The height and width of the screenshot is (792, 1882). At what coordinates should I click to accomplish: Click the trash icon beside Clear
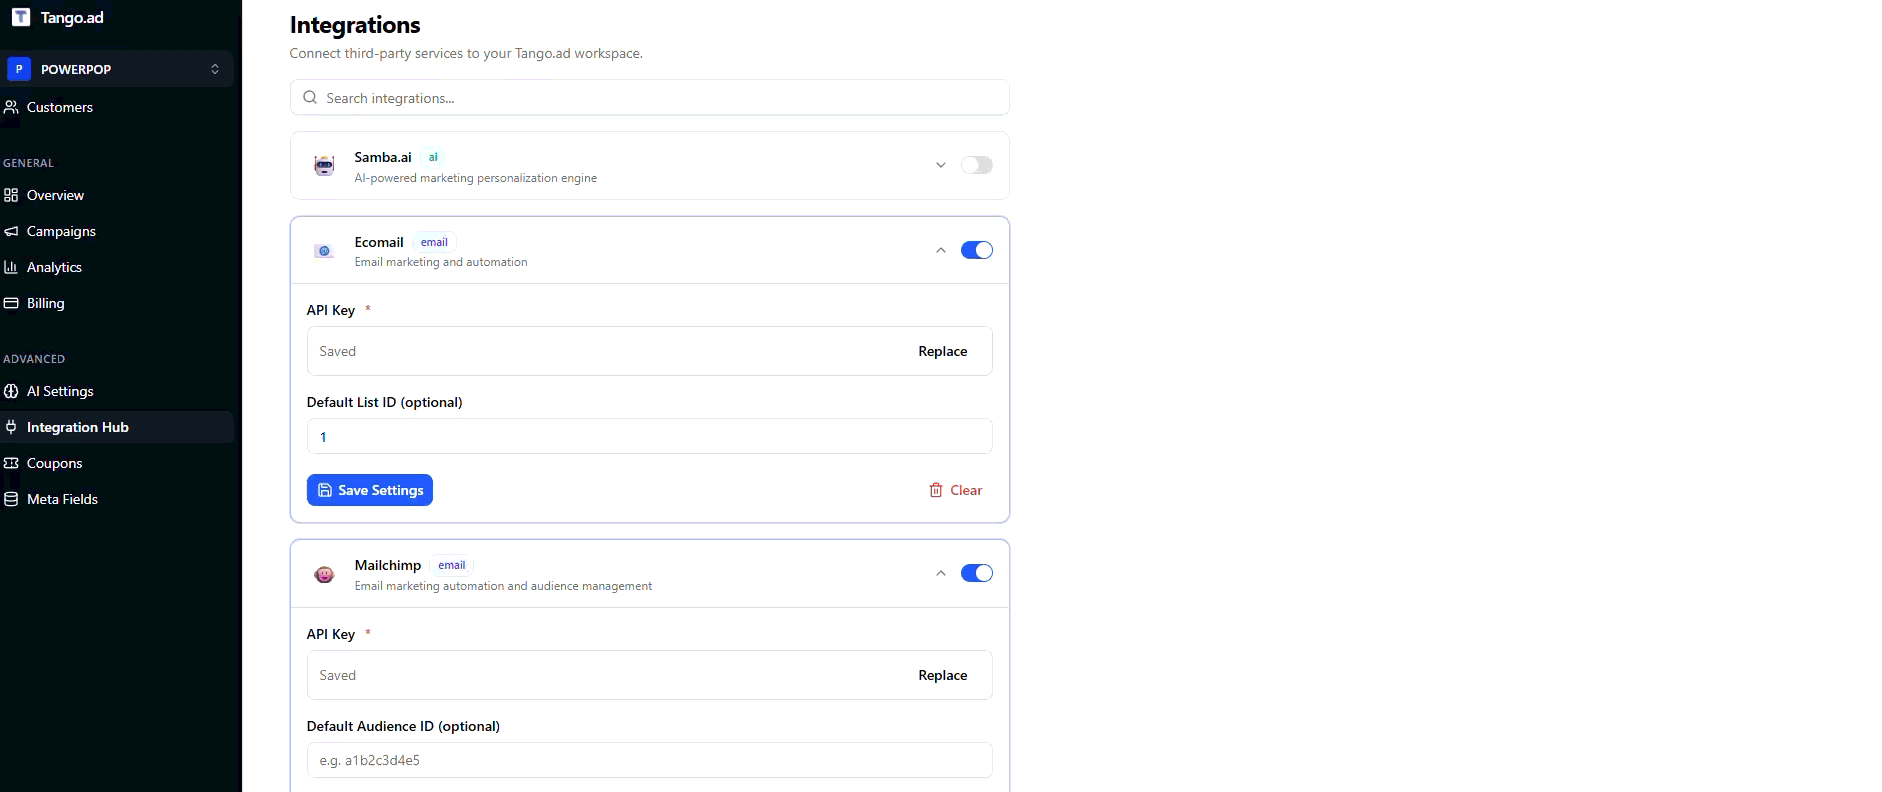click(x=936, y=490)
